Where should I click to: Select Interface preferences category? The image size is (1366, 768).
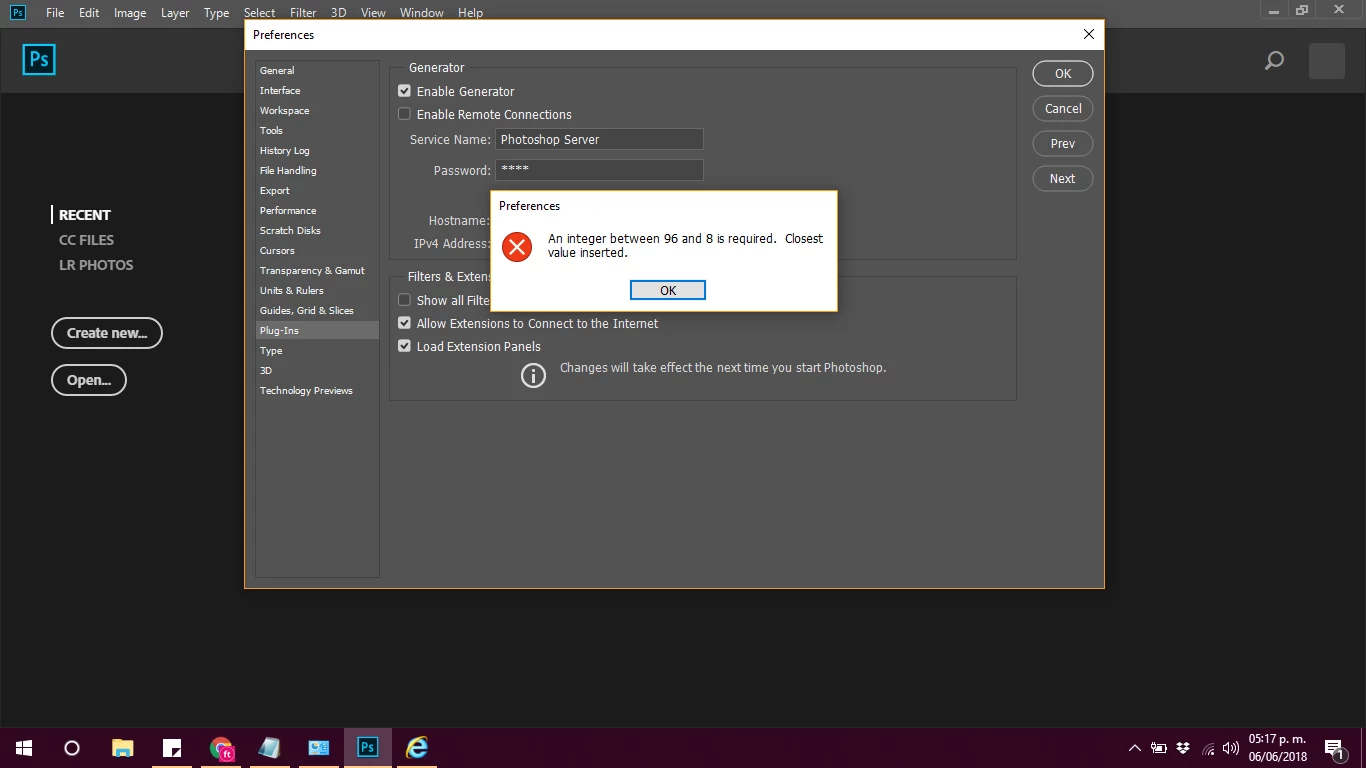(x=317, y=90)
